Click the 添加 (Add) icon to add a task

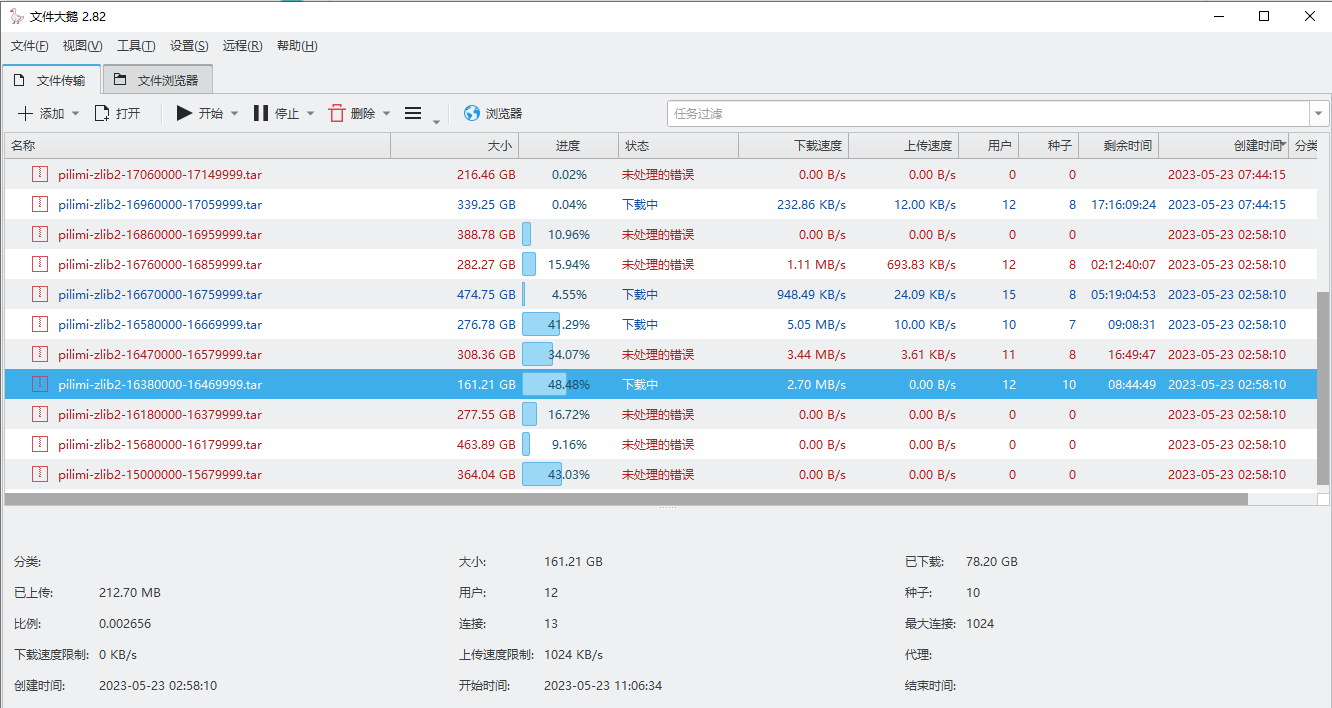[26, 113]
